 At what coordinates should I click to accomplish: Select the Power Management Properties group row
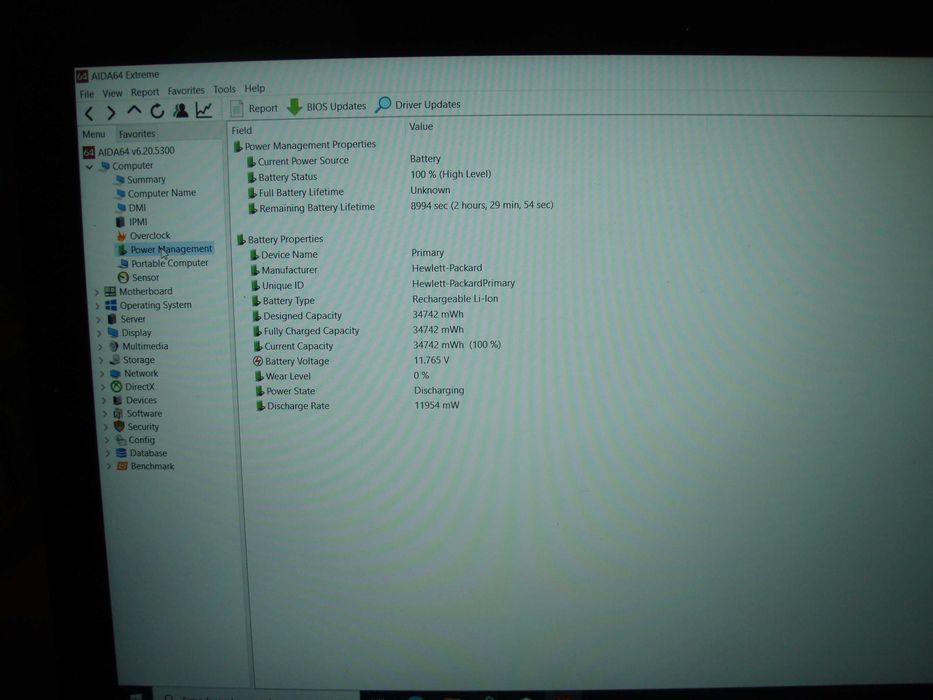(305, 145)
